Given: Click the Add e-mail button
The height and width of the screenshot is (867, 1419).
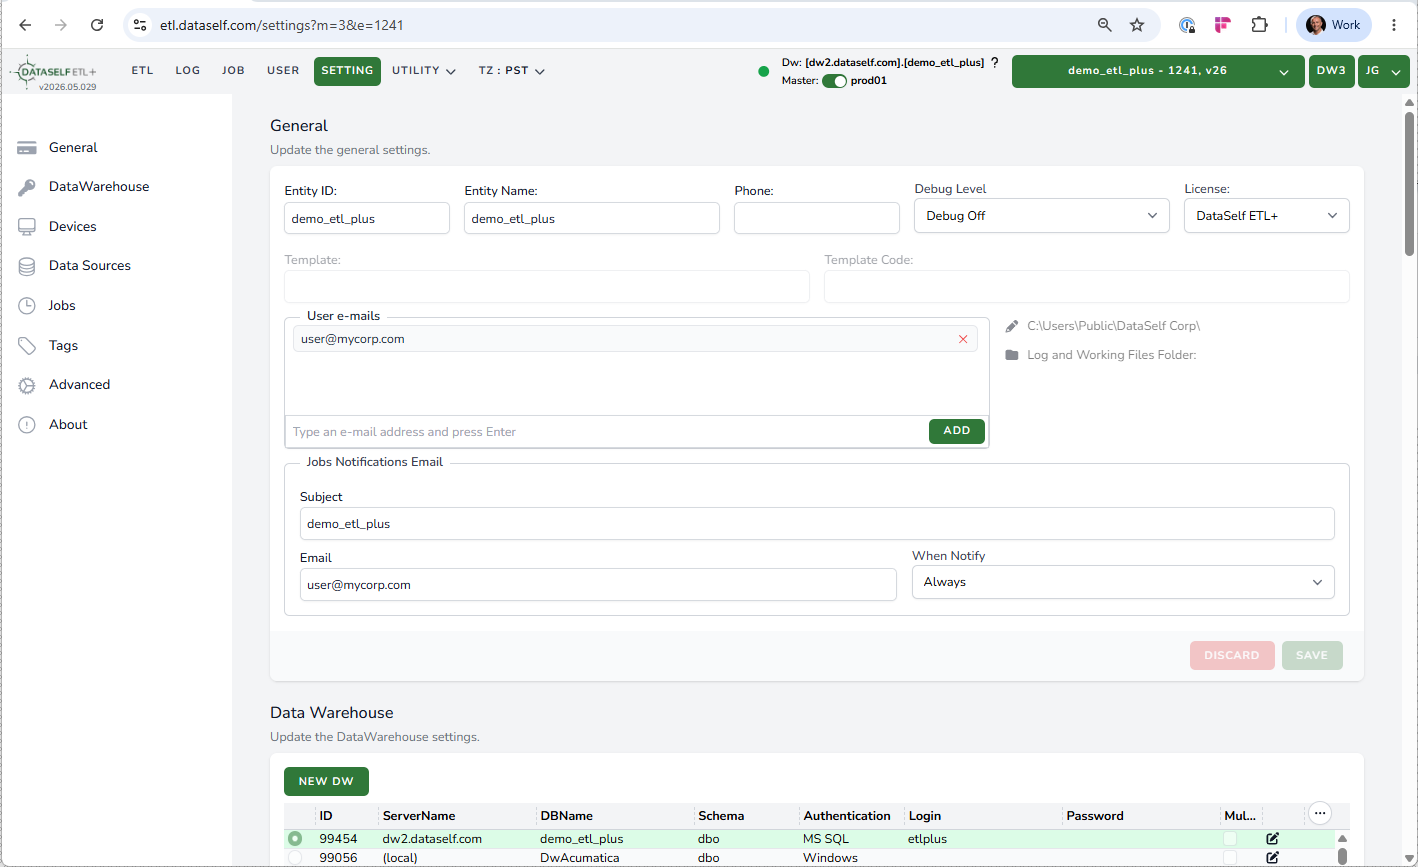Looking at the screenshot, I should (x=957, y=431).
